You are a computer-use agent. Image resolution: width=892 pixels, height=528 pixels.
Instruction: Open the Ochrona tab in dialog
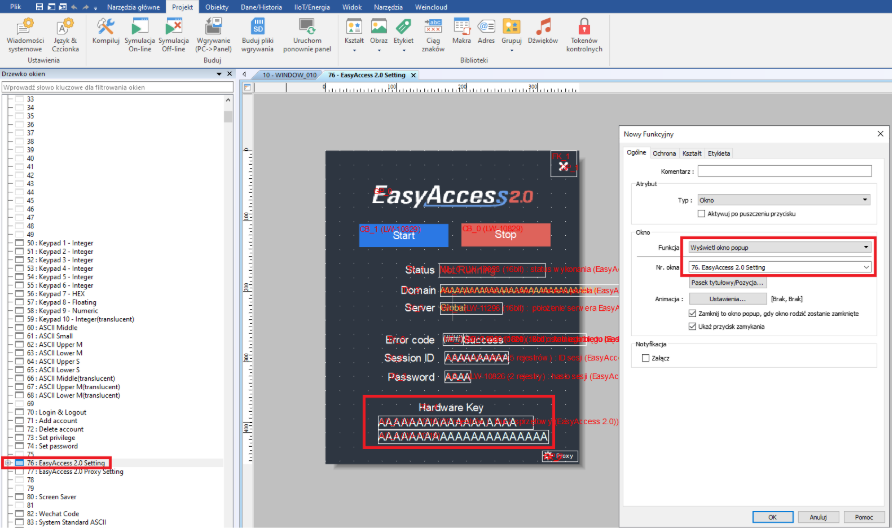point(664,154)
